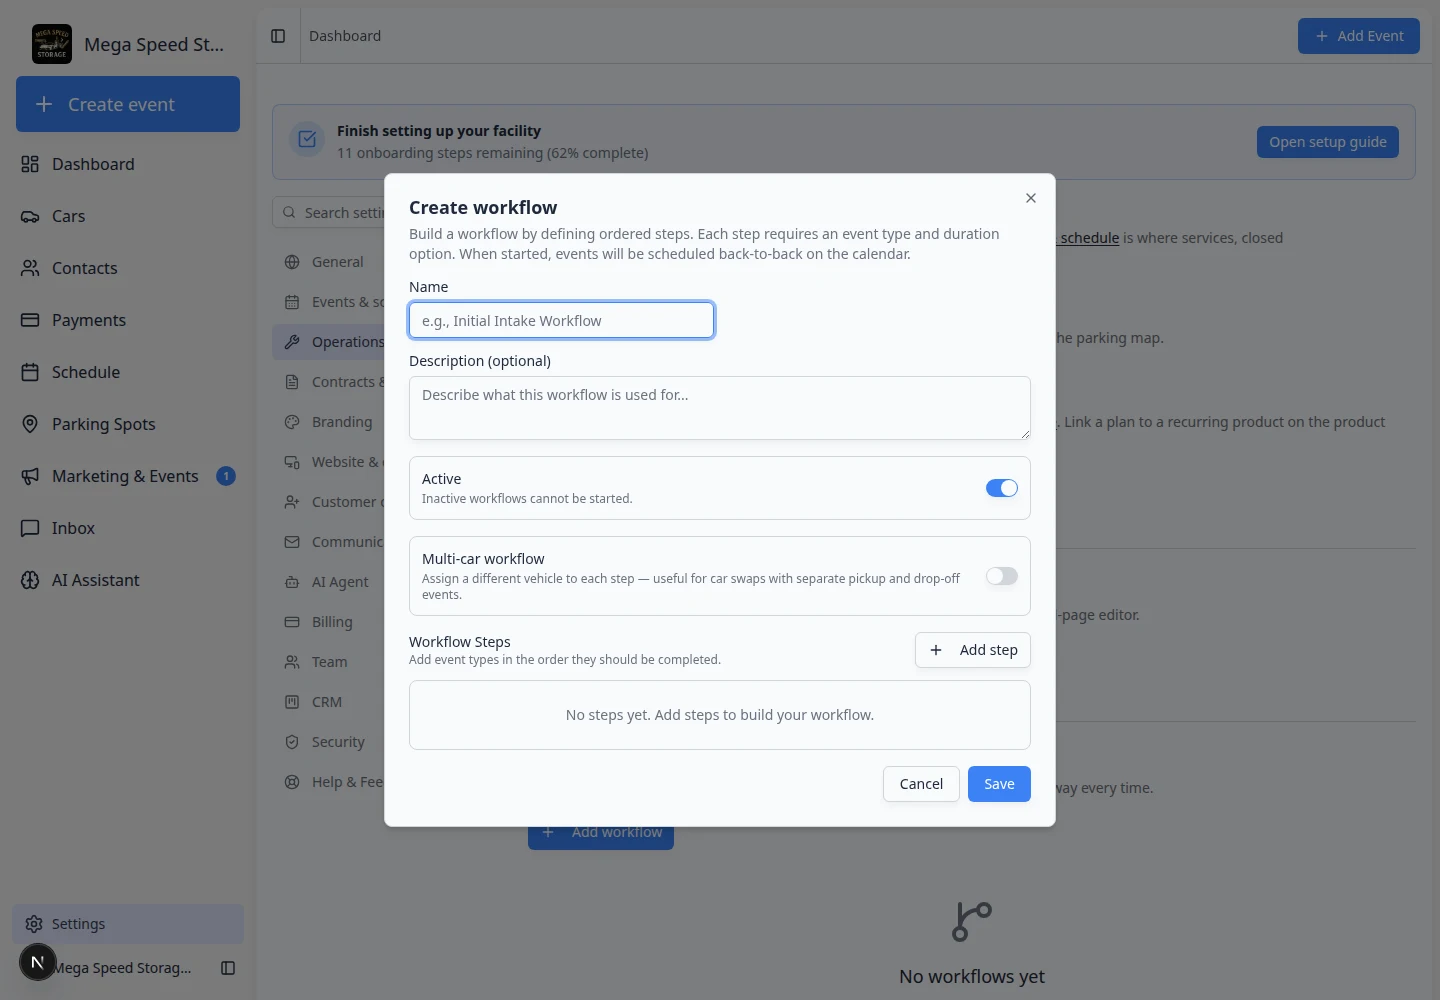Open the Contracts settings item
The height and width of the screenshot is (1000, 1440).
(328, 382)
